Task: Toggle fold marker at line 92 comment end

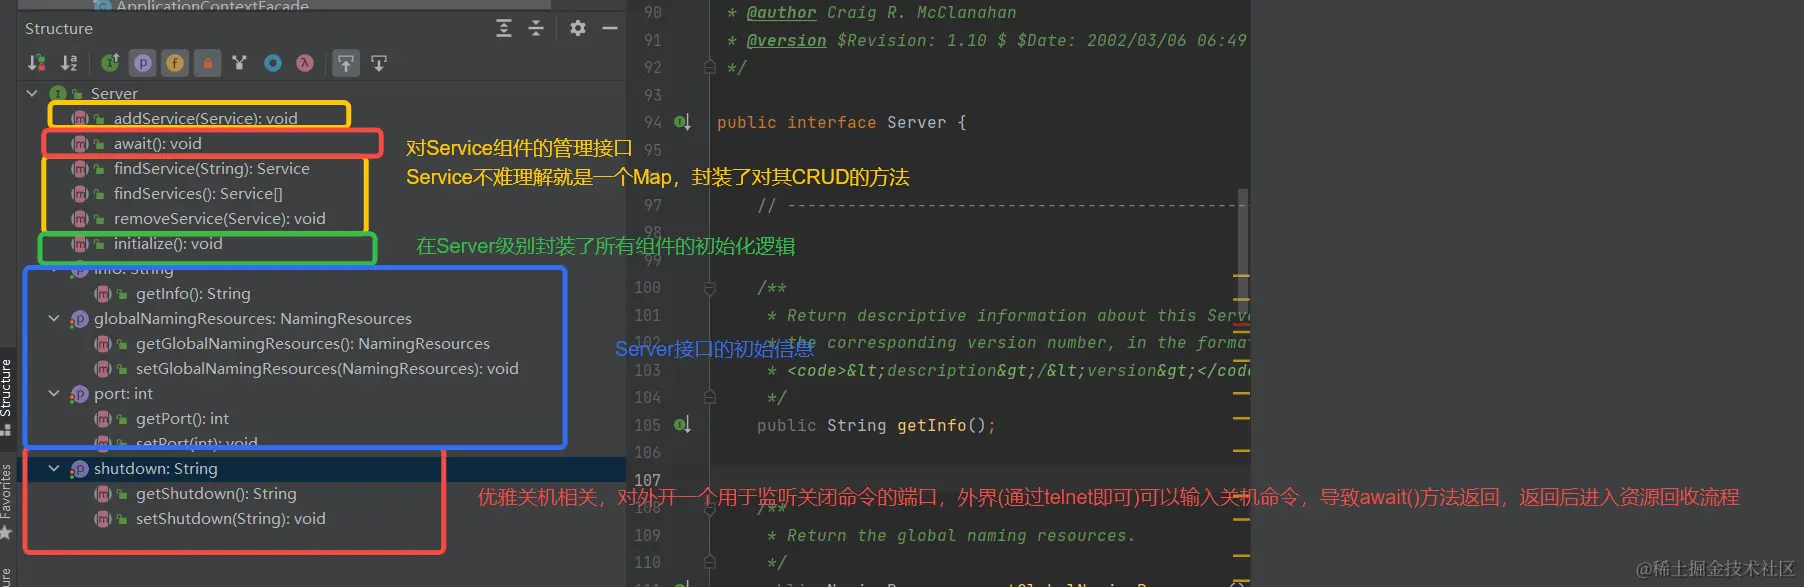Action: (x=709, y=67)
